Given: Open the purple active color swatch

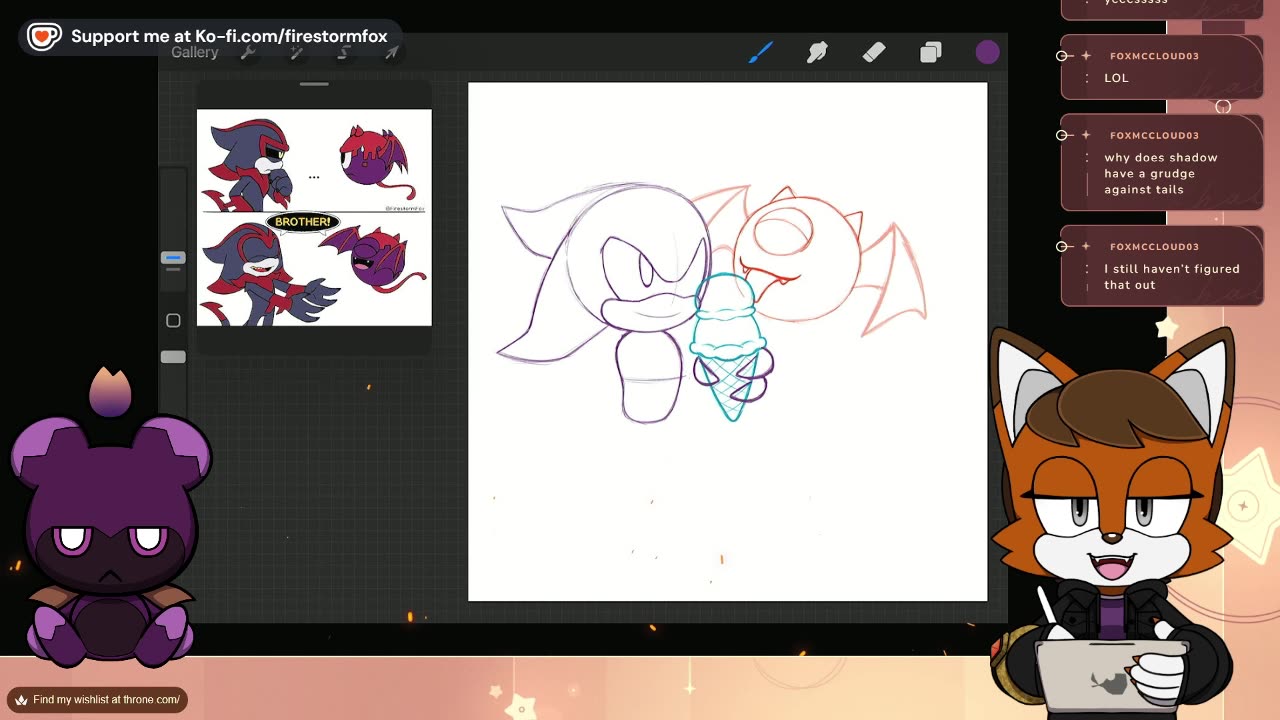Looking at the screenshot, I should tap(987, 52).
